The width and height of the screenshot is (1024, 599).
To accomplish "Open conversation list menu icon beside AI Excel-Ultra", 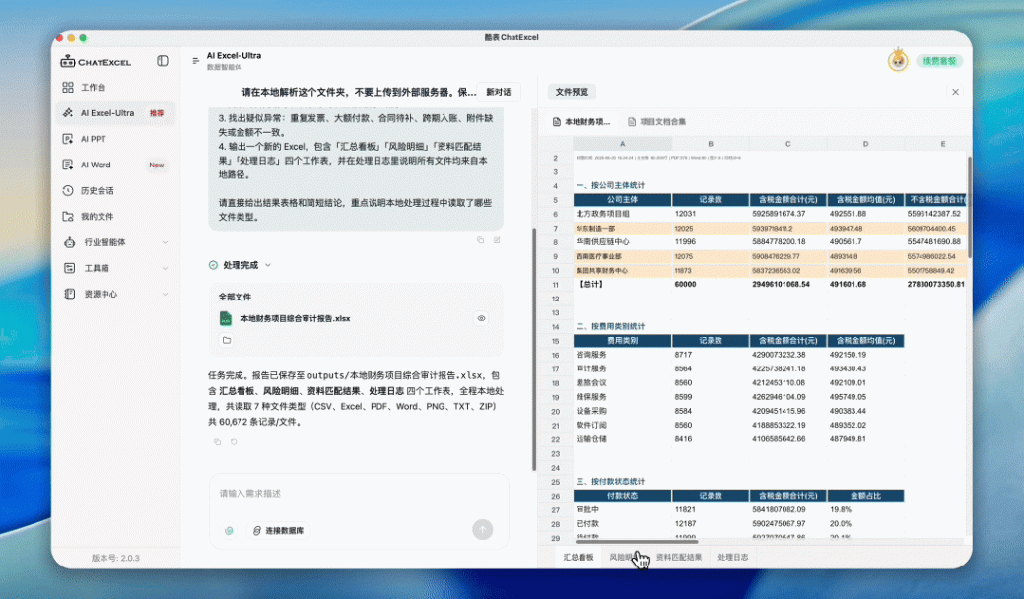I will pos(195,61).
